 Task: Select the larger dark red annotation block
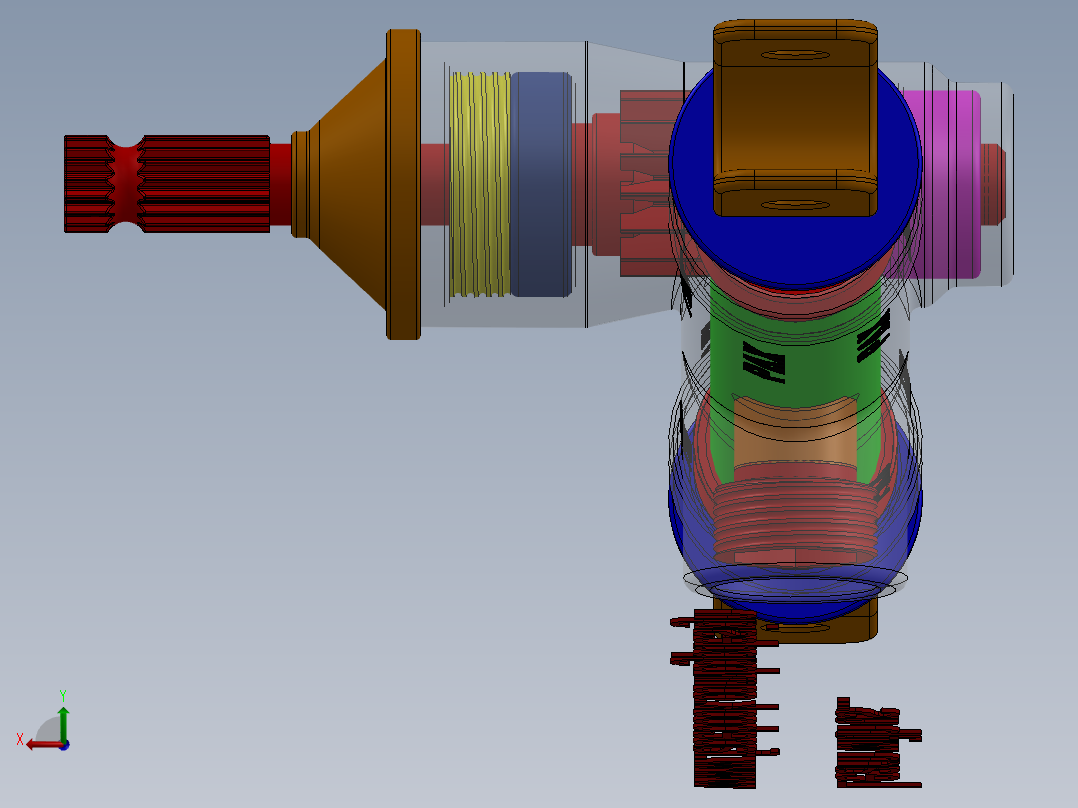(x=725, y=698)
